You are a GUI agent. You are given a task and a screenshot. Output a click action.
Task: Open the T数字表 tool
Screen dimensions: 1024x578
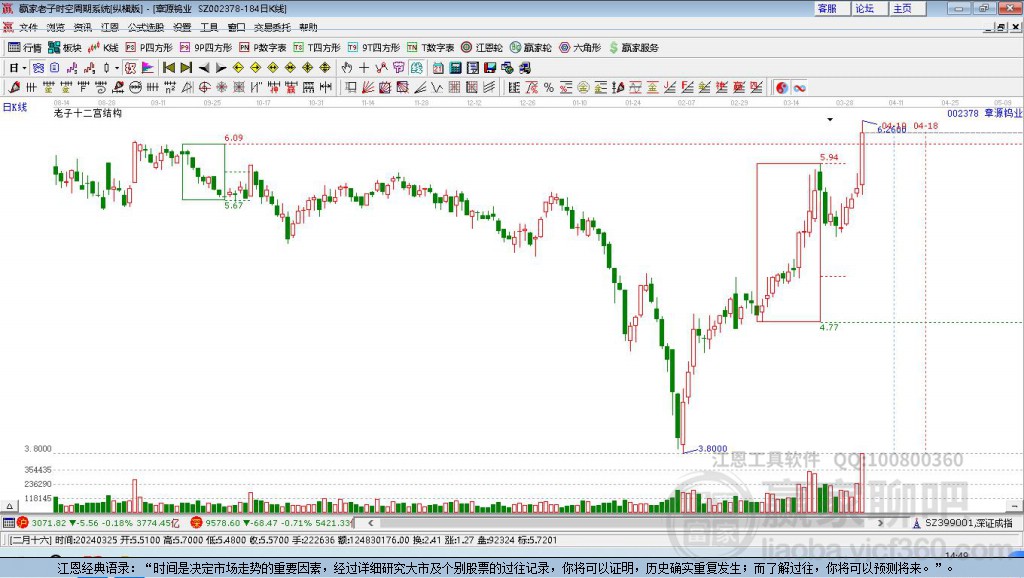(430, 48)
